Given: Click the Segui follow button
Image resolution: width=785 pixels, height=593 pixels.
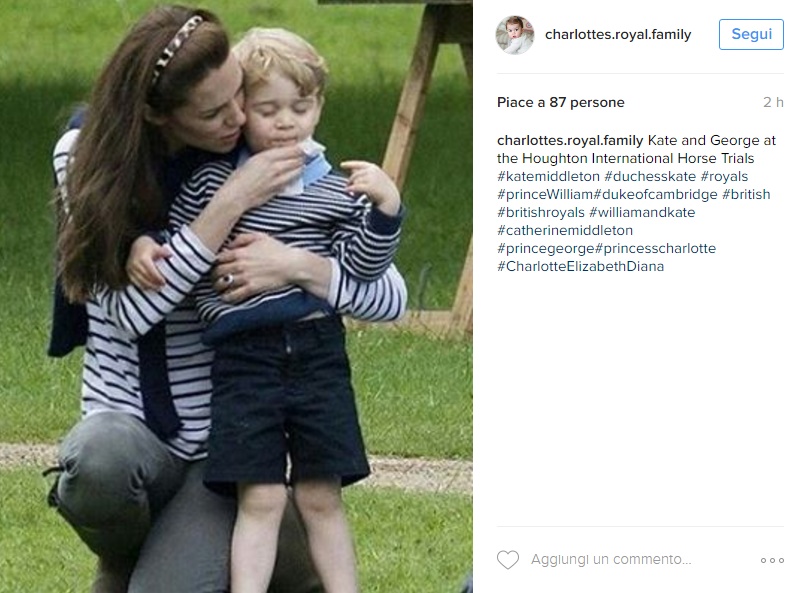Looking at the screenshot, I should pyautogui.click(x=751, y=34).
